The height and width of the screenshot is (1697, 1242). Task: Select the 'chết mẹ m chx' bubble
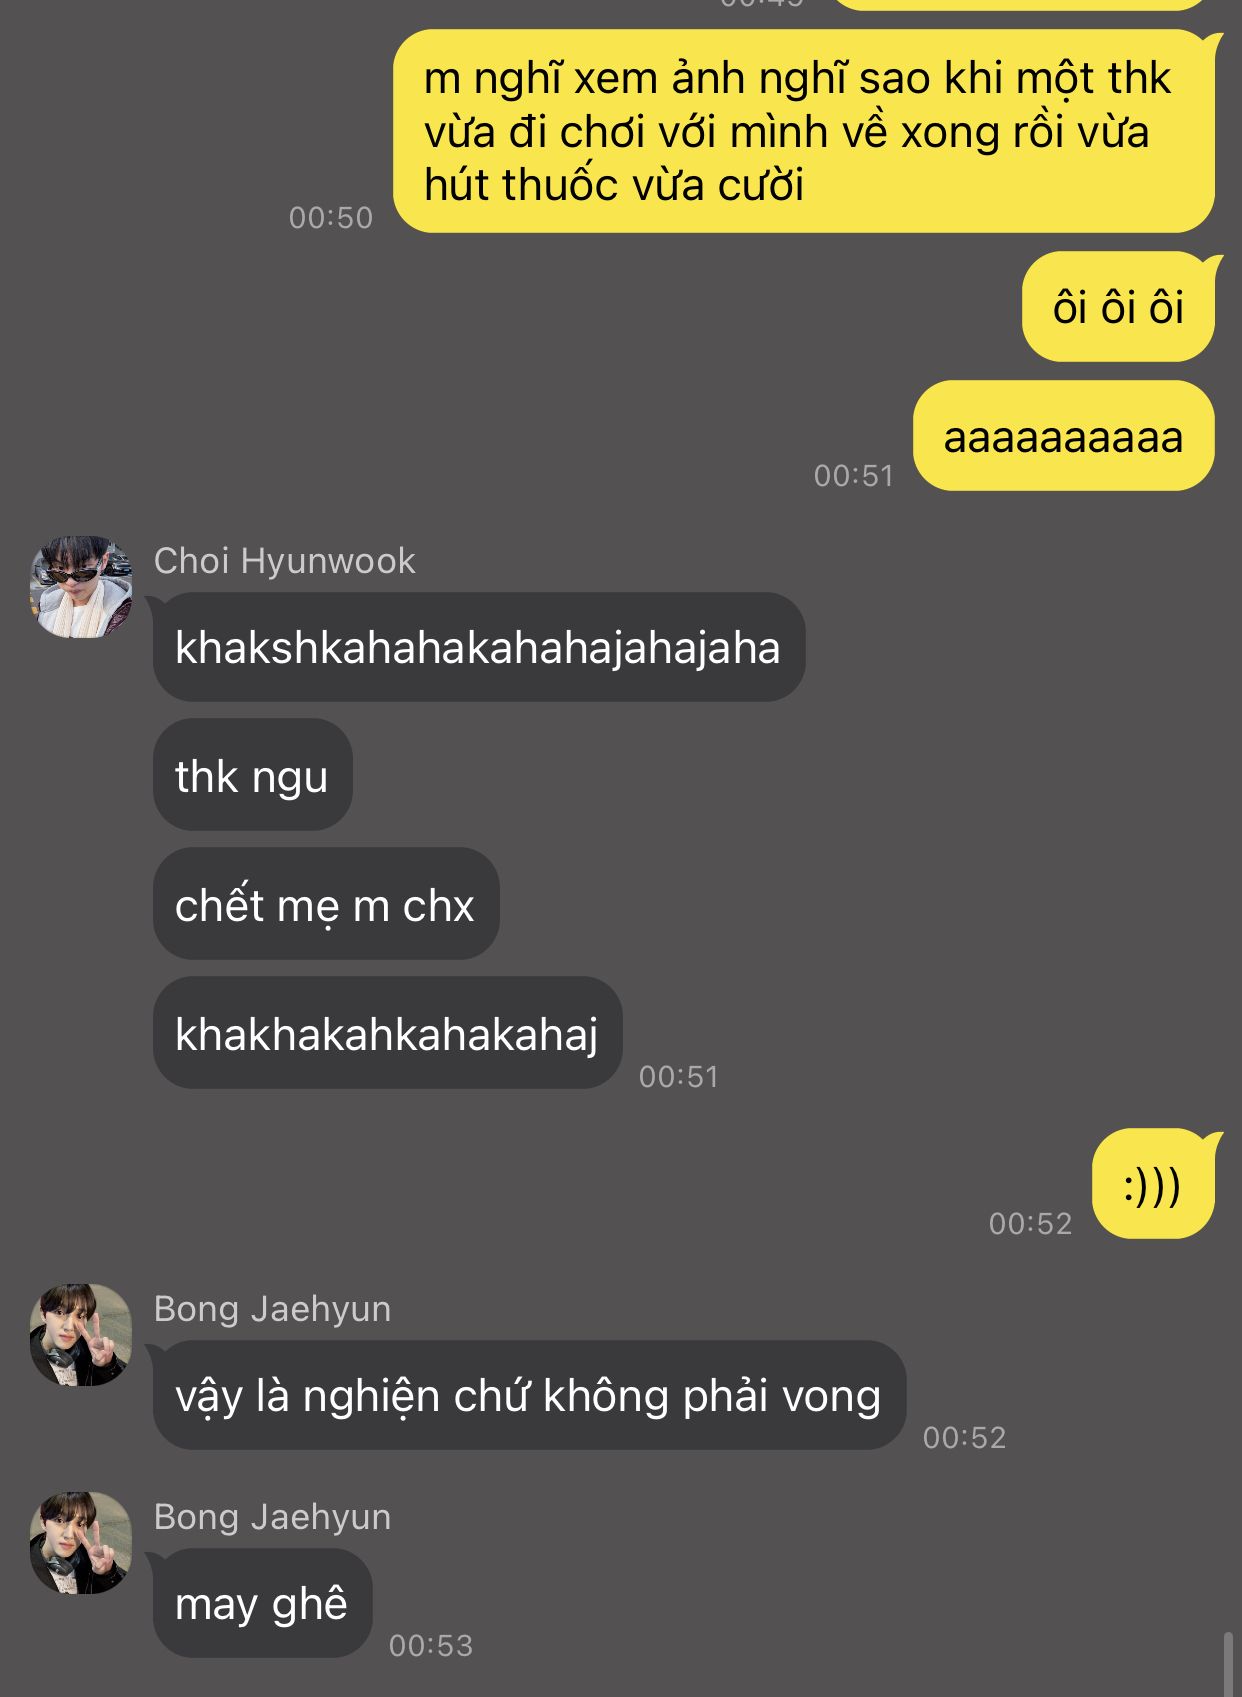coord(325,904)
